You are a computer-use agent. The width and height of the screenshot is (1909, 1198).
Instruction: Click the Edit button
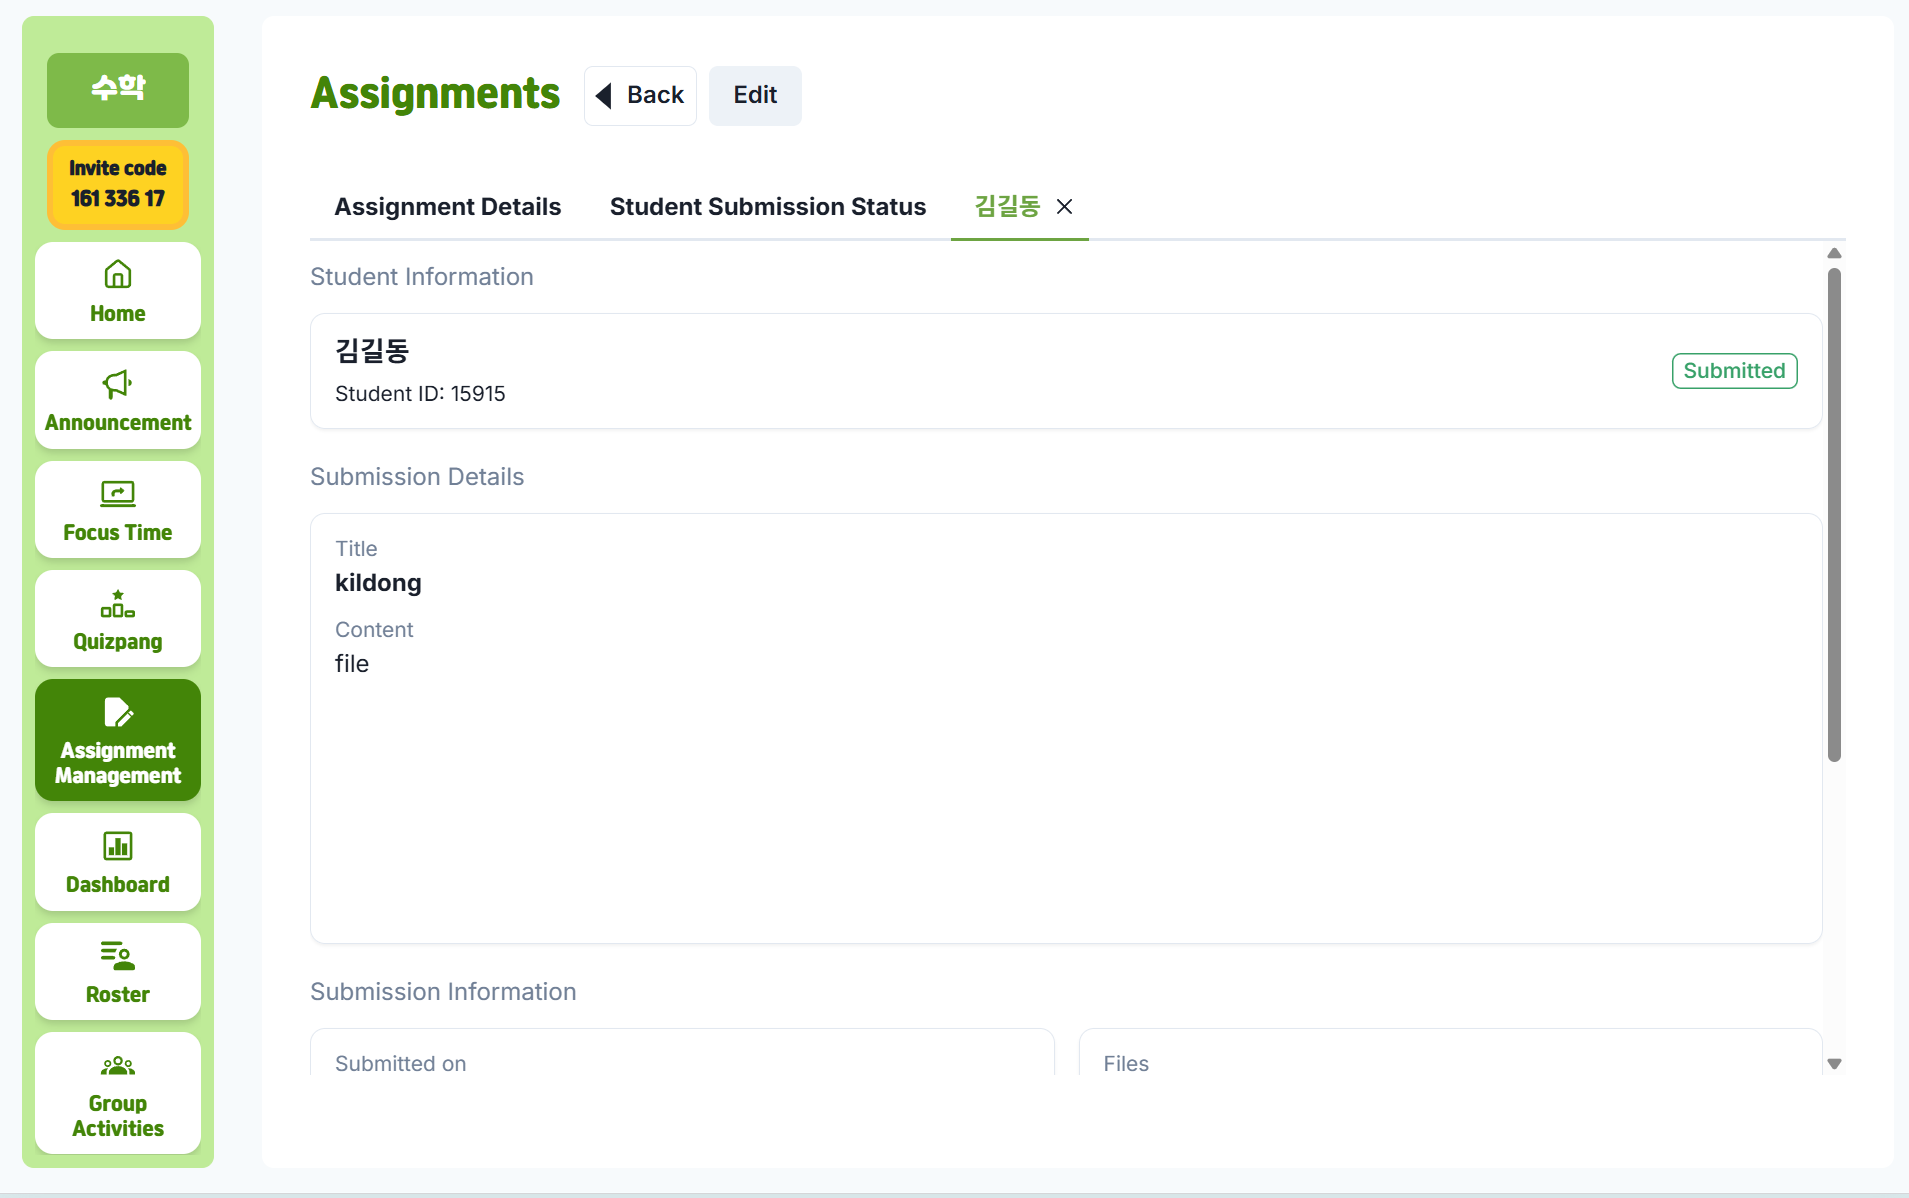[x=755, y=96]
